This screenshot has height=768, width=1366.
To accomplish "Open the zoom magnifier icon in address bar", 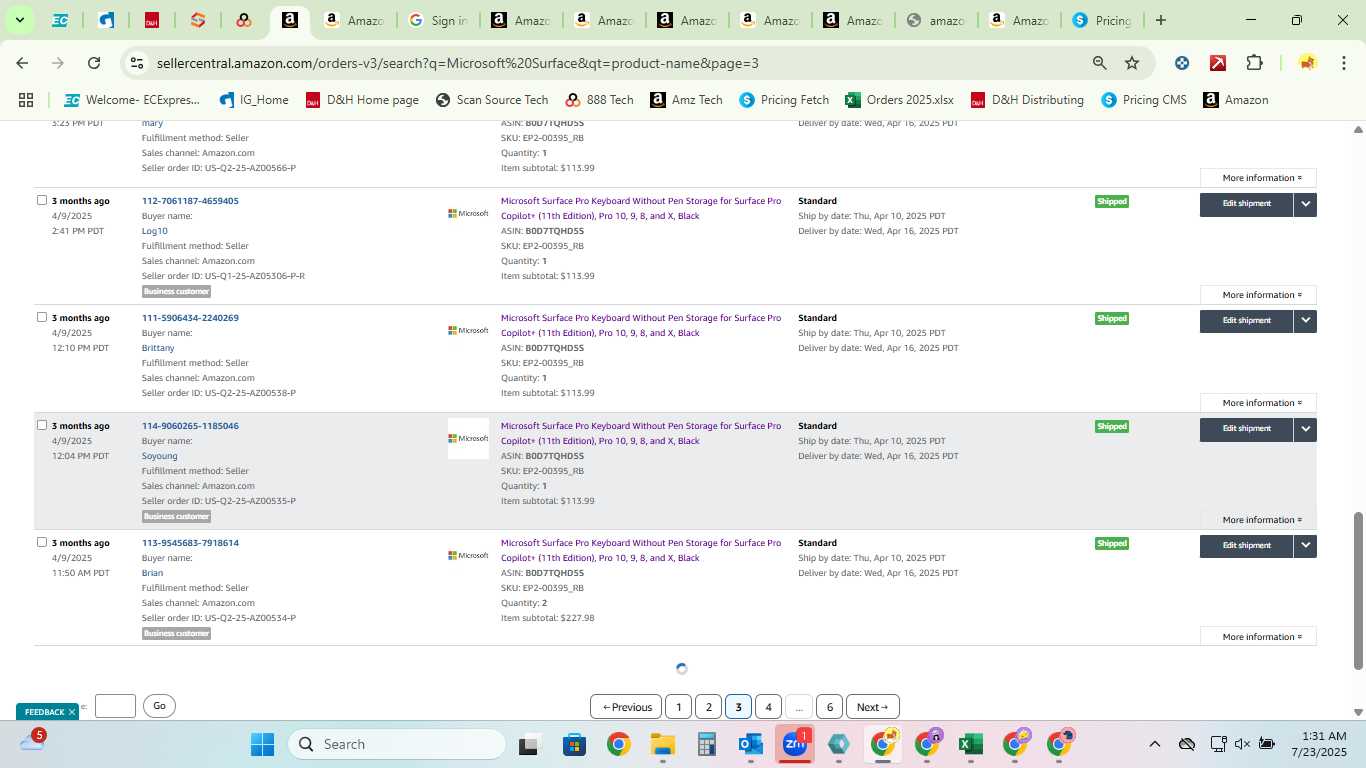I will pyautogui.click(x=1100, y=63).
